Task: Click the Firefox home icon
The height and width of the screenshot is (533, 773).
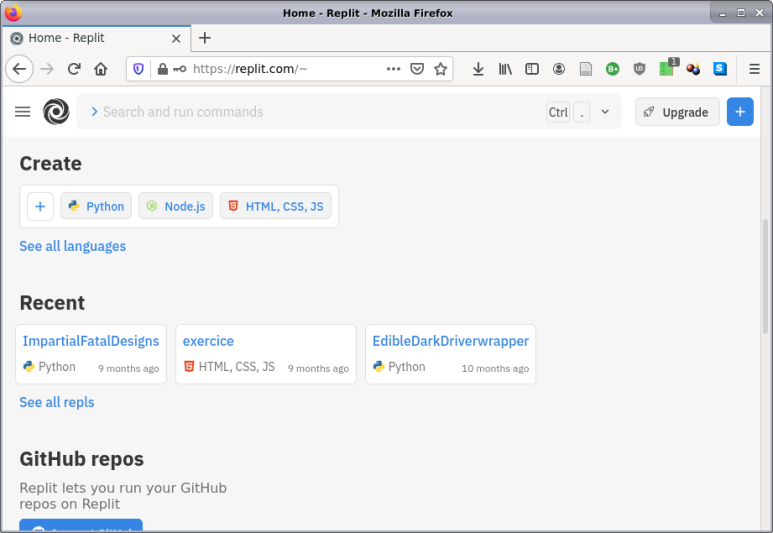Action: pyautogui.click(x=101, y=69)
